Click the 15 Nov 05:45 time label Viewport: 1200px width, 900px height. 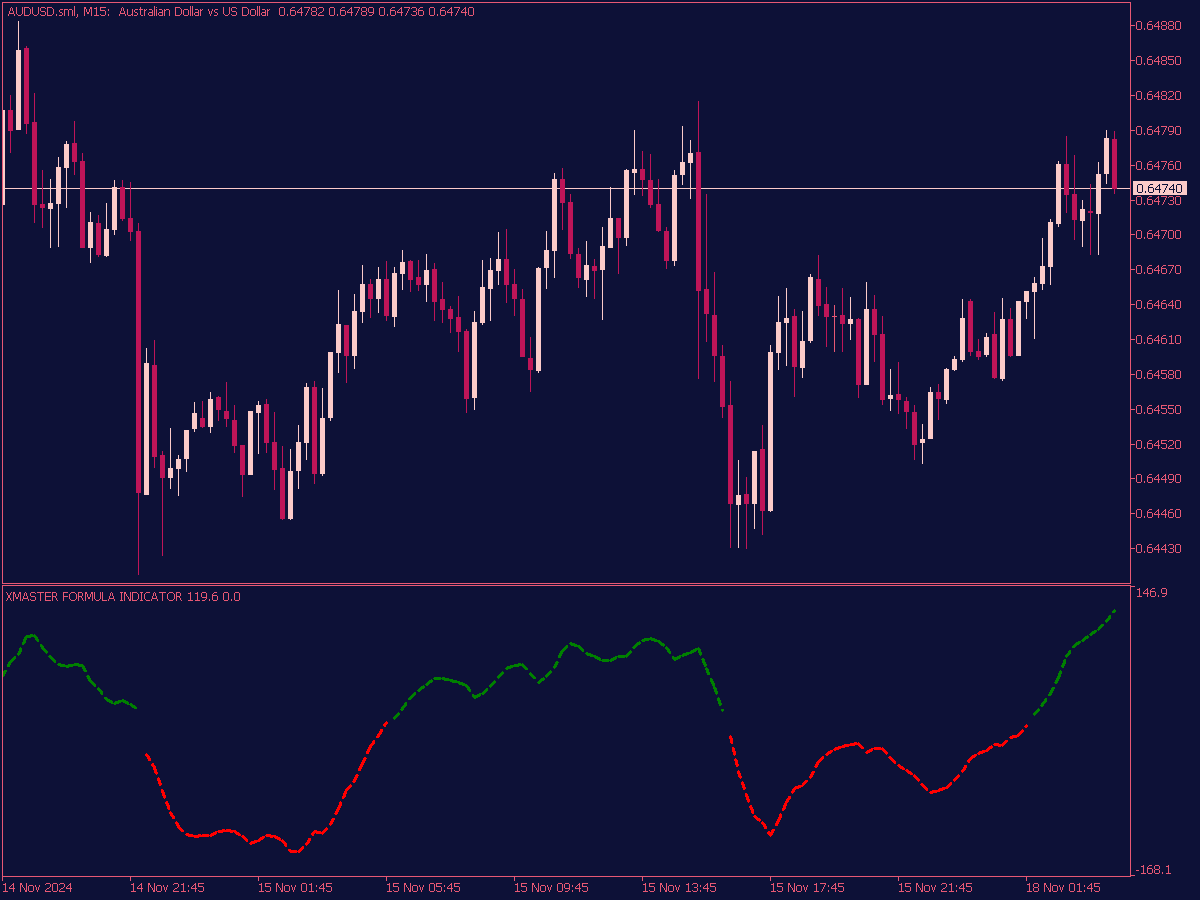pyautogui.click(x=423, y=888)
